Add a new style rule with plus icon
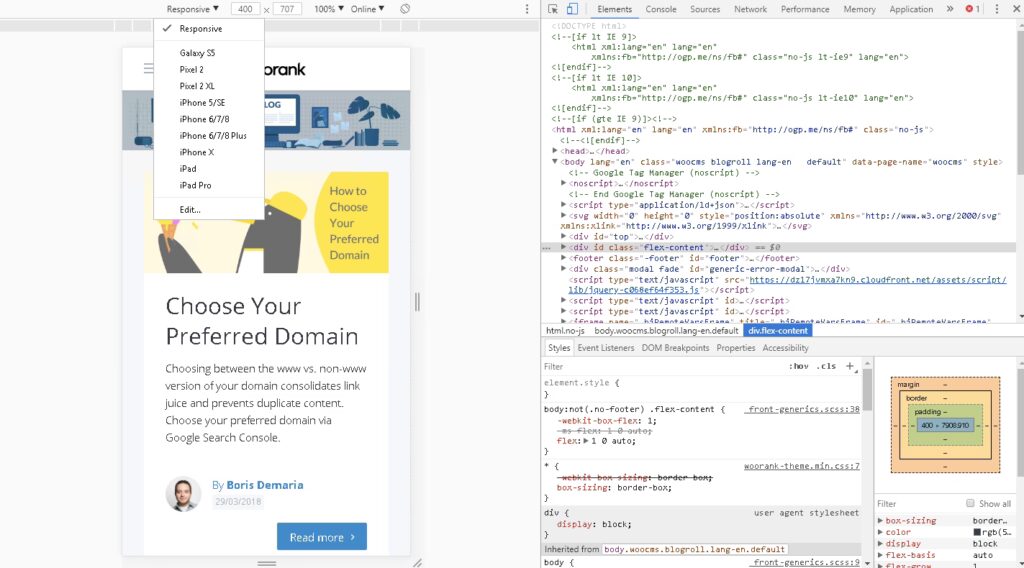Image resolution: width=1024 pixels, height=568 pixels. click(850, 366)
